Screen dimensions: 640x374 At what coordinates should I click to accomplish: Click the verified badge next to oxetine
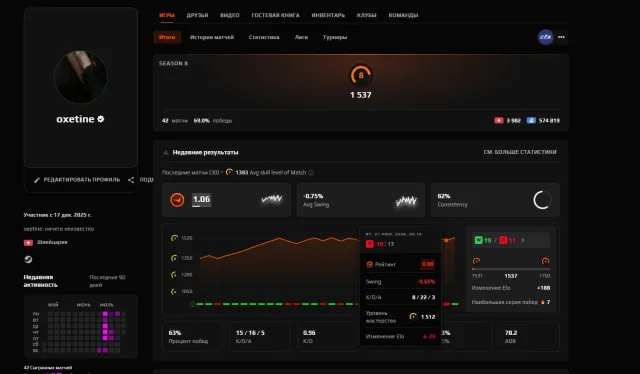[x=100, y=119]
